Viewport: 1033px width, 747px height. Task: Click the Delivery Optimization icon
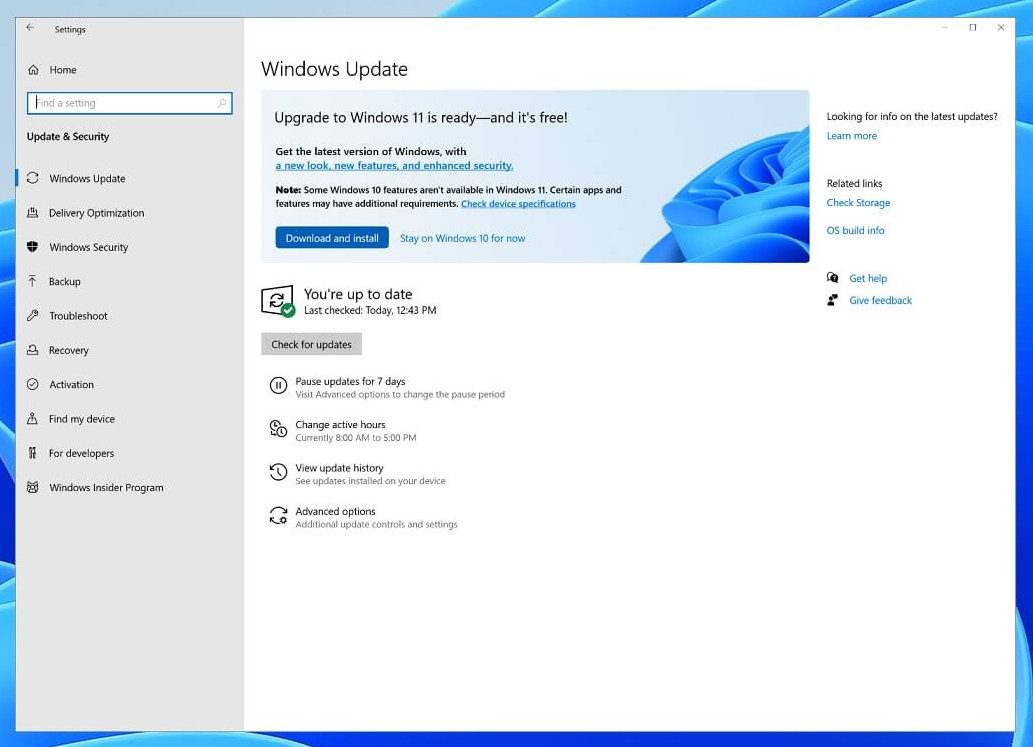[32, 212]
